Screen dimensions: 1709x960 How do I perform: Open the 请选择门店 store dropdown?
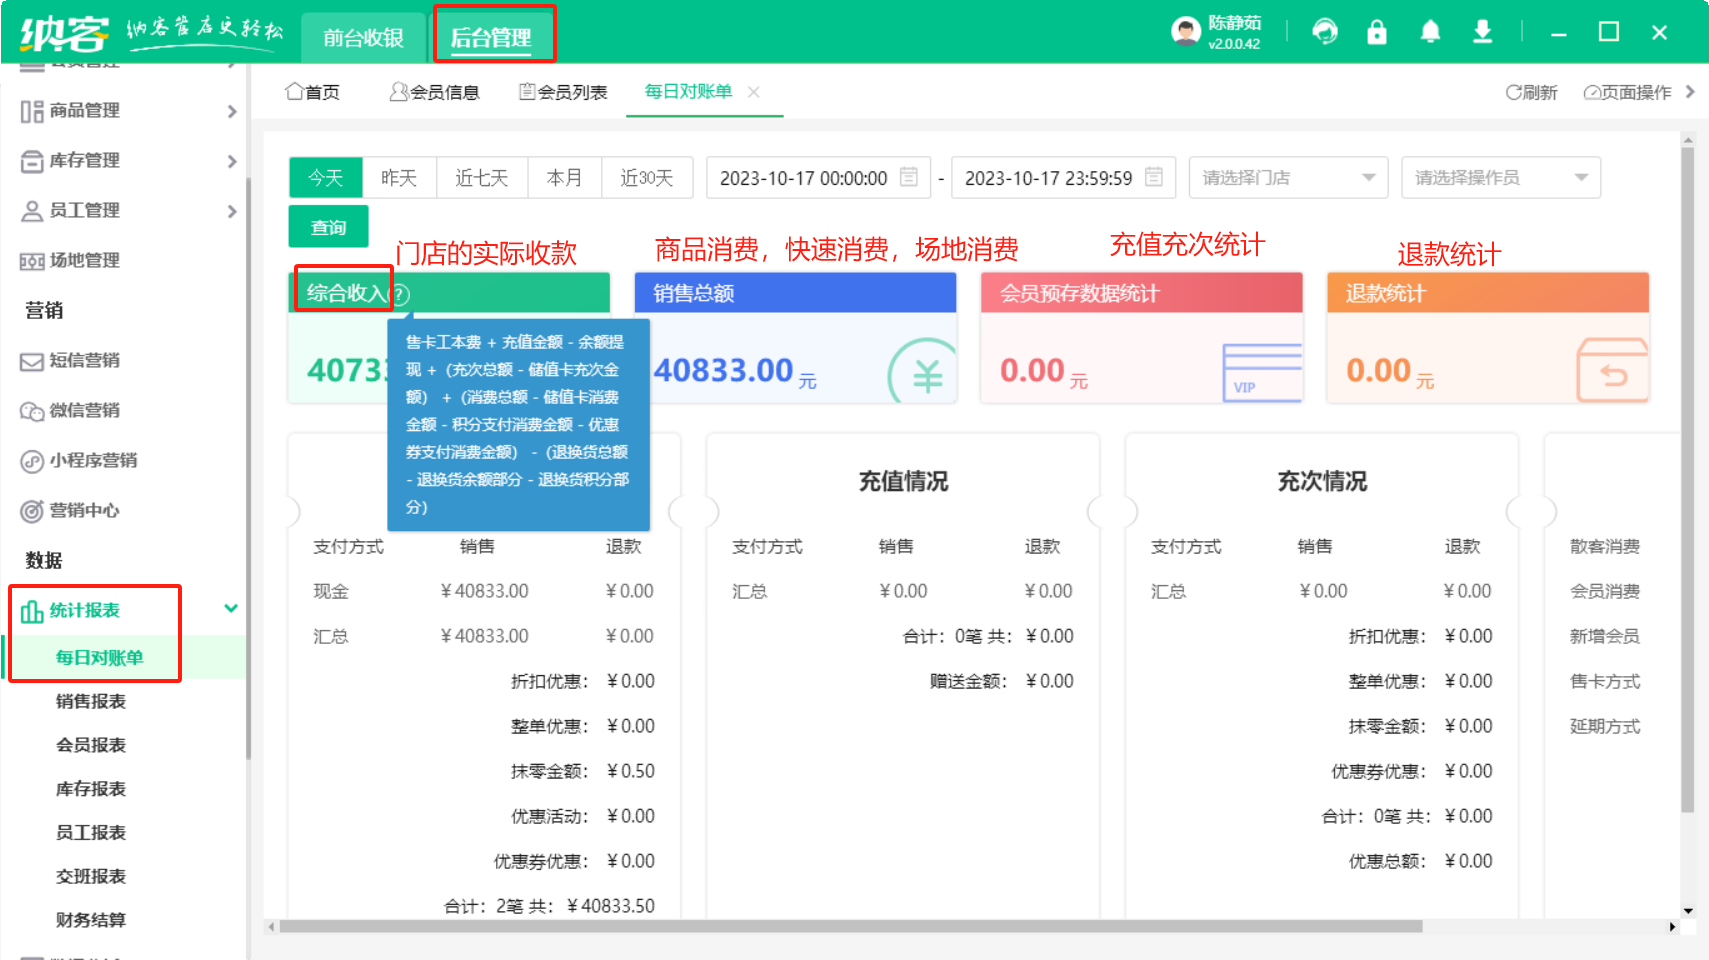click(1288, 178)
